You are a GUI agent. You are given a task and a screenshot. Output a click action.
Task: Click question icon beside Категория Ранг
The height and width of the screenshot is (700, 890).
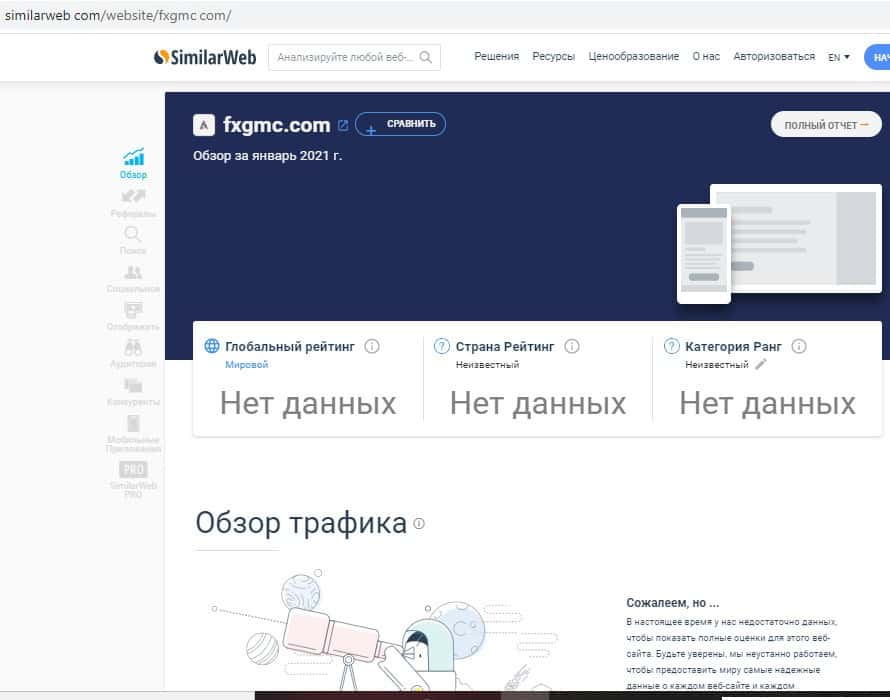[x=671, y=346]
